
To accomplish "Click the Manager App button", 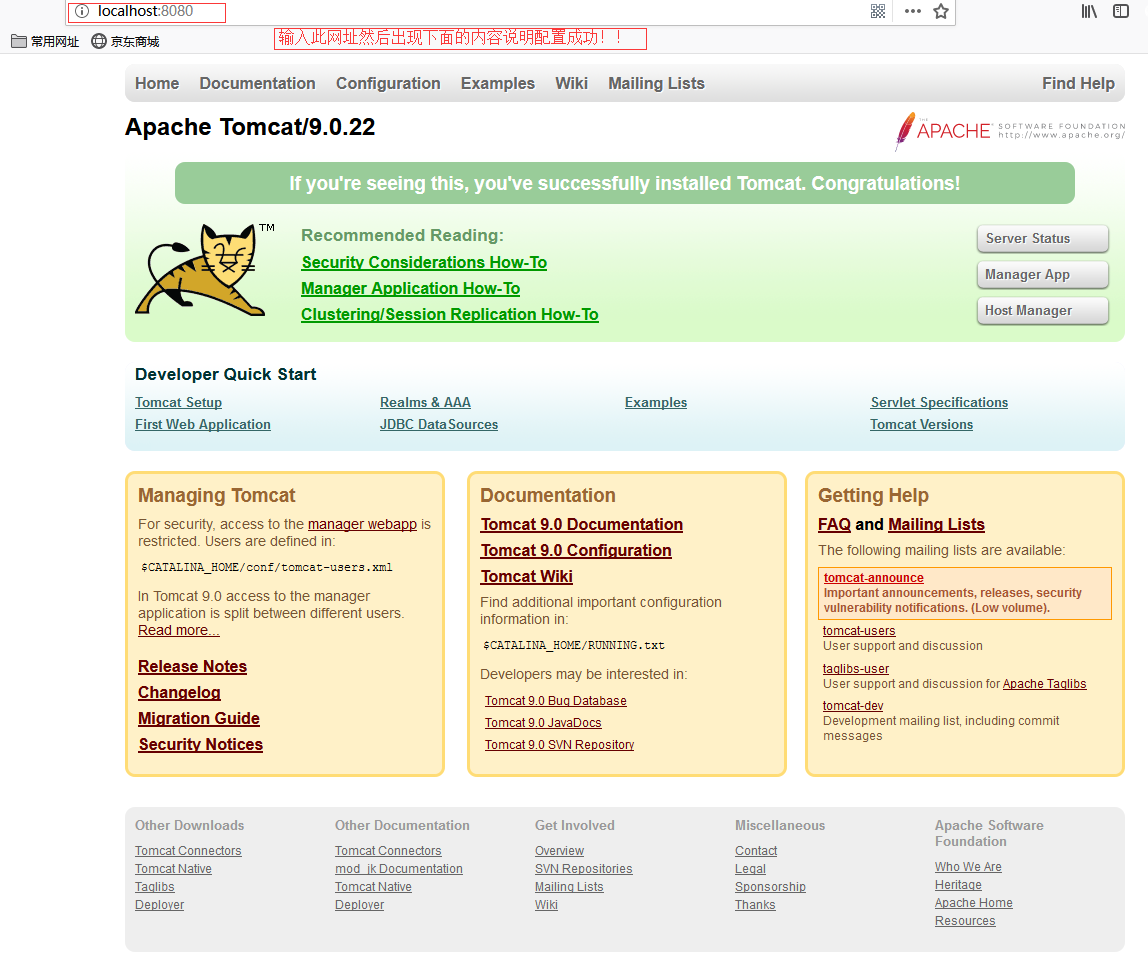I will pyautogui.click(x=1042, y=274).
